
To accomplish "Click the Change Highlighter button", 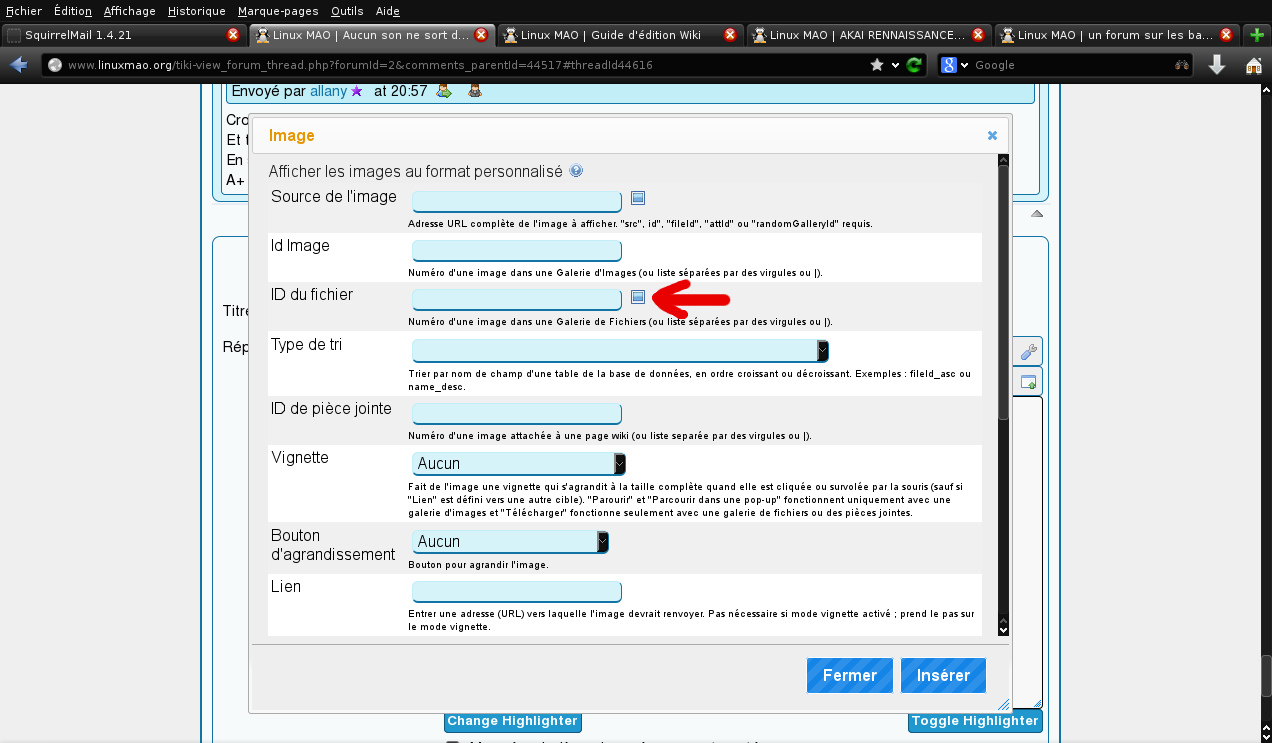I will [512, 721].
